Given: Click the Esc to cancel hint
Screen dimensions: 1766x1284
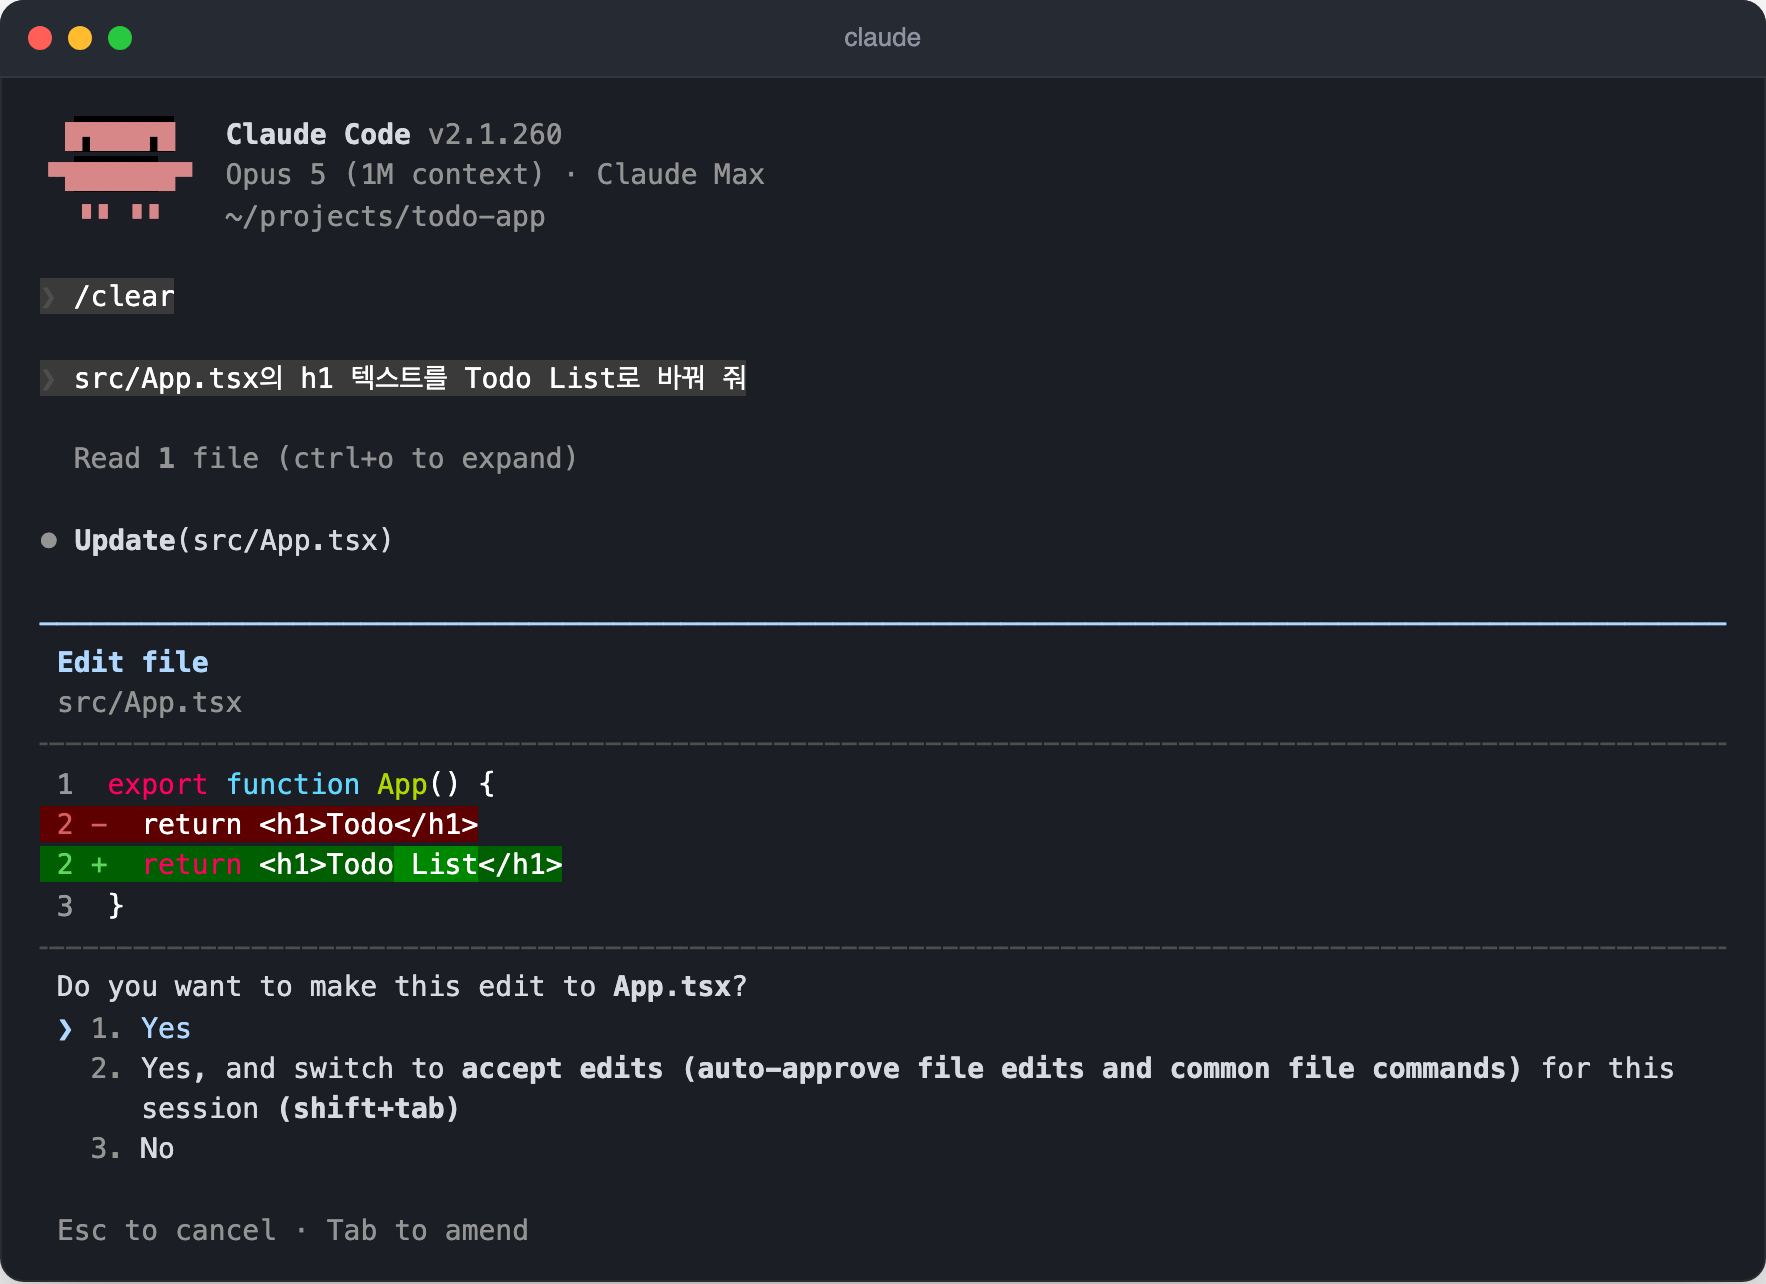Looking at the screenshot, I should click(167, 1230).
